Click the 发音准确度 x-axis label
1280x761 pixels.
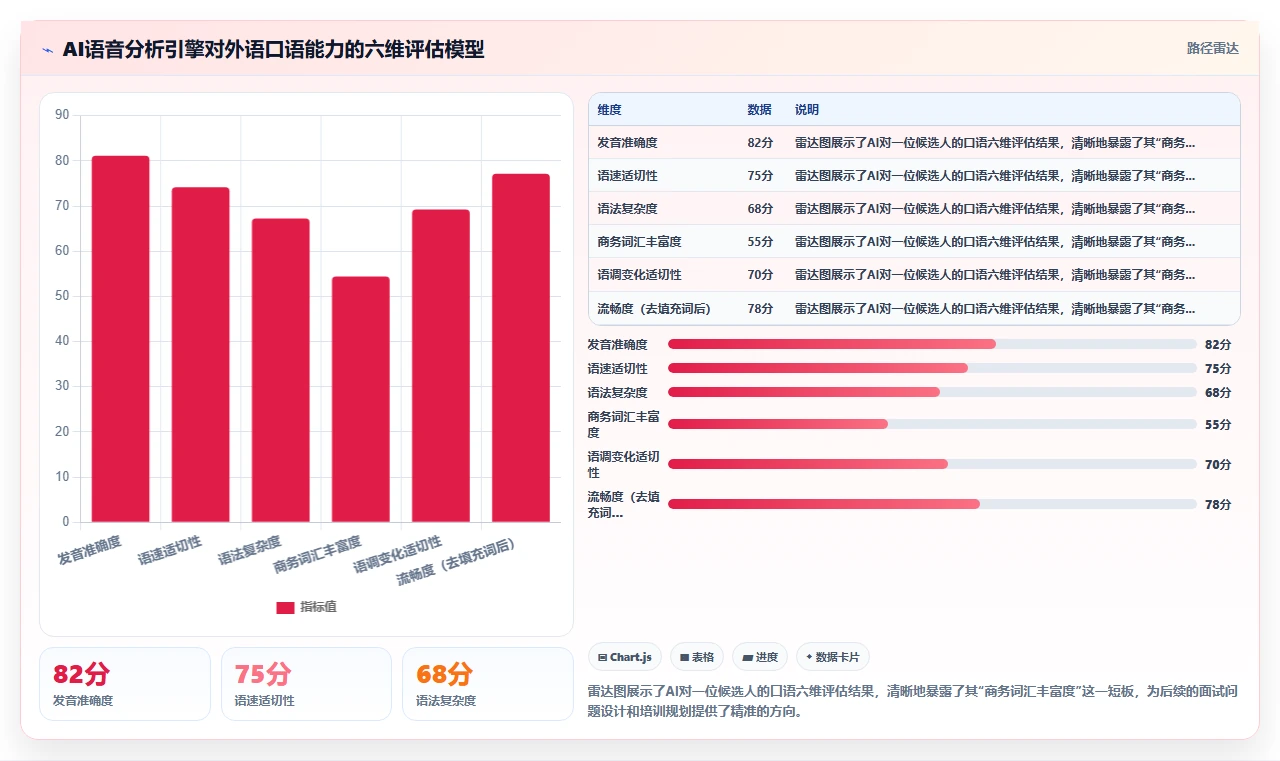pos(90,550)
